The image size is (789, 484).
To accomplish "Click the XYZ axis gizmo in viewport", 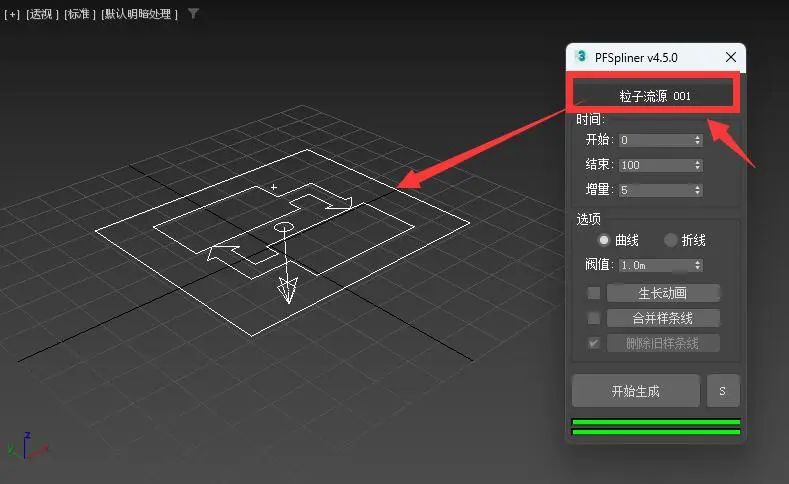I will tap(28, 445).
